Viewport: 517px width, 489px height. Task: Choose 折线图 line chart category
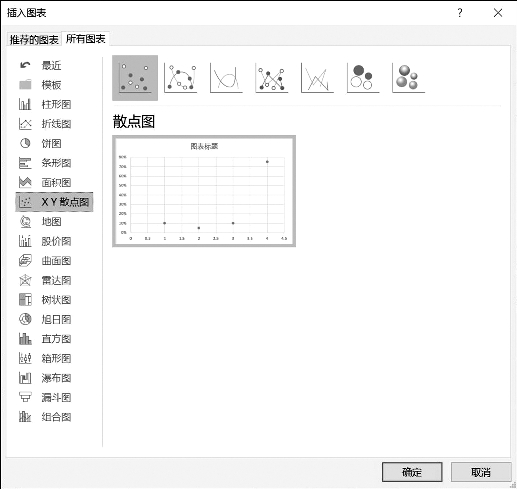point(45,124)
